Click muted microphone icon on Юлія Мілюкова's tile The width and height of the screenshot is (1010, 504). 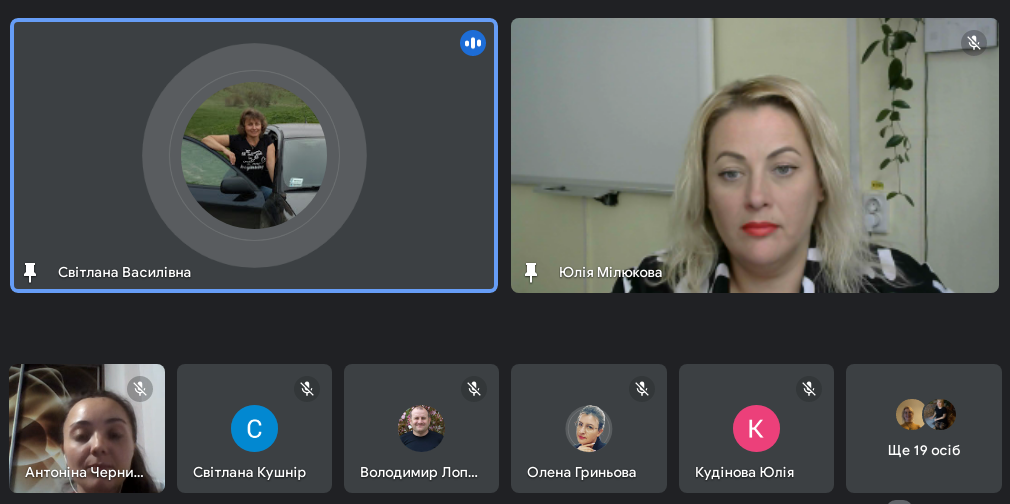(x=974, y=43)
